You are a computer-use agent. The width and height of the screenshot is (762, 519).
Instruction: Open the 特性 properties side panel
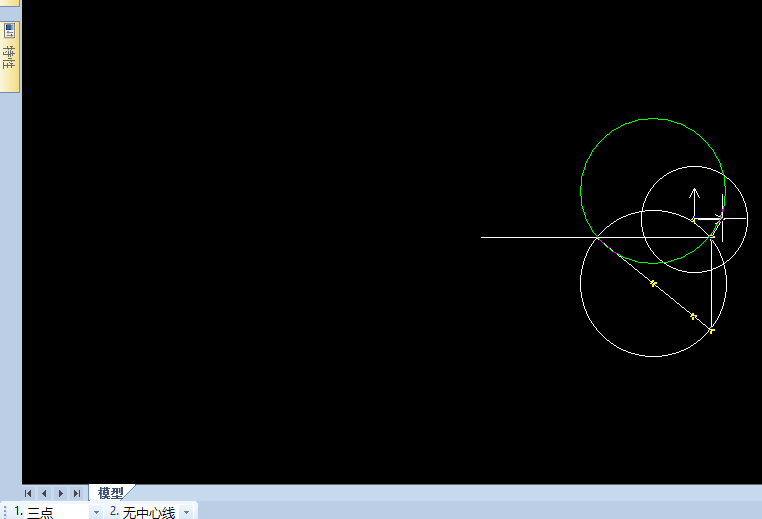pyautogui.click(x=9, y=56)
